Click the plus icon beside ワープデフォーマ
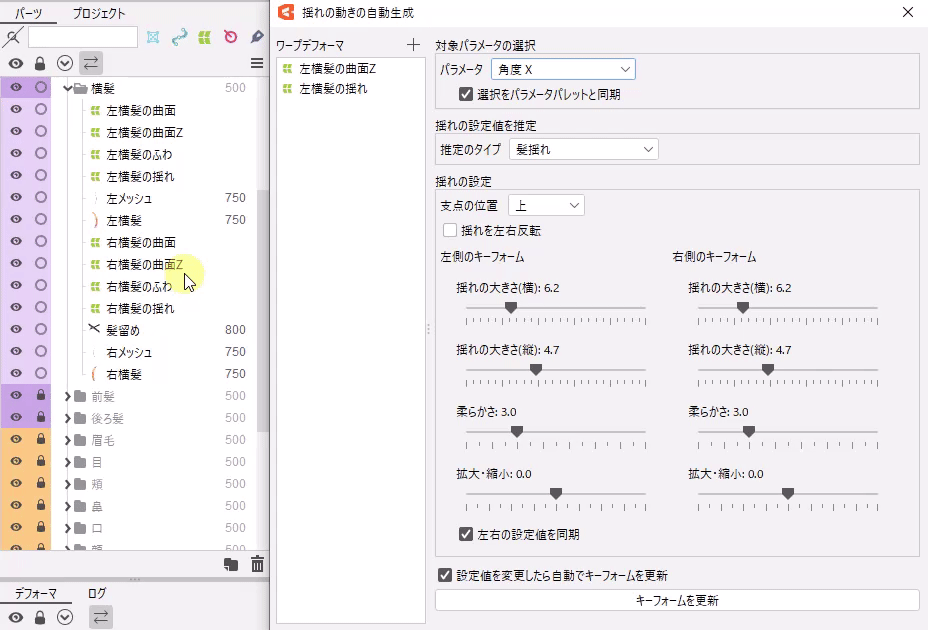 (x=414, y=45)
